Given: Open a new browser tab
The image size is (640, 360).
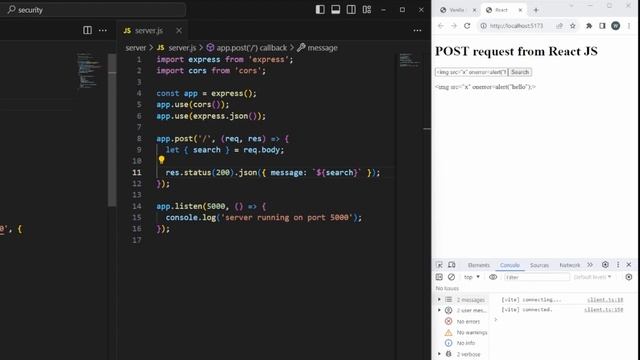Looking at the screenshot, I should point(536,10).
